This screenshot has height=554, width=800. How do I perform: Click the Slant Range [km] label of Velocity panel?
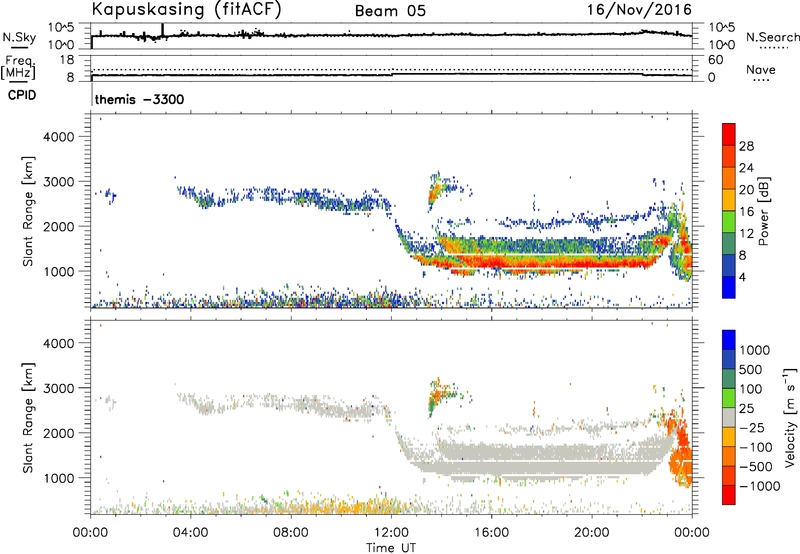point(28,417)
